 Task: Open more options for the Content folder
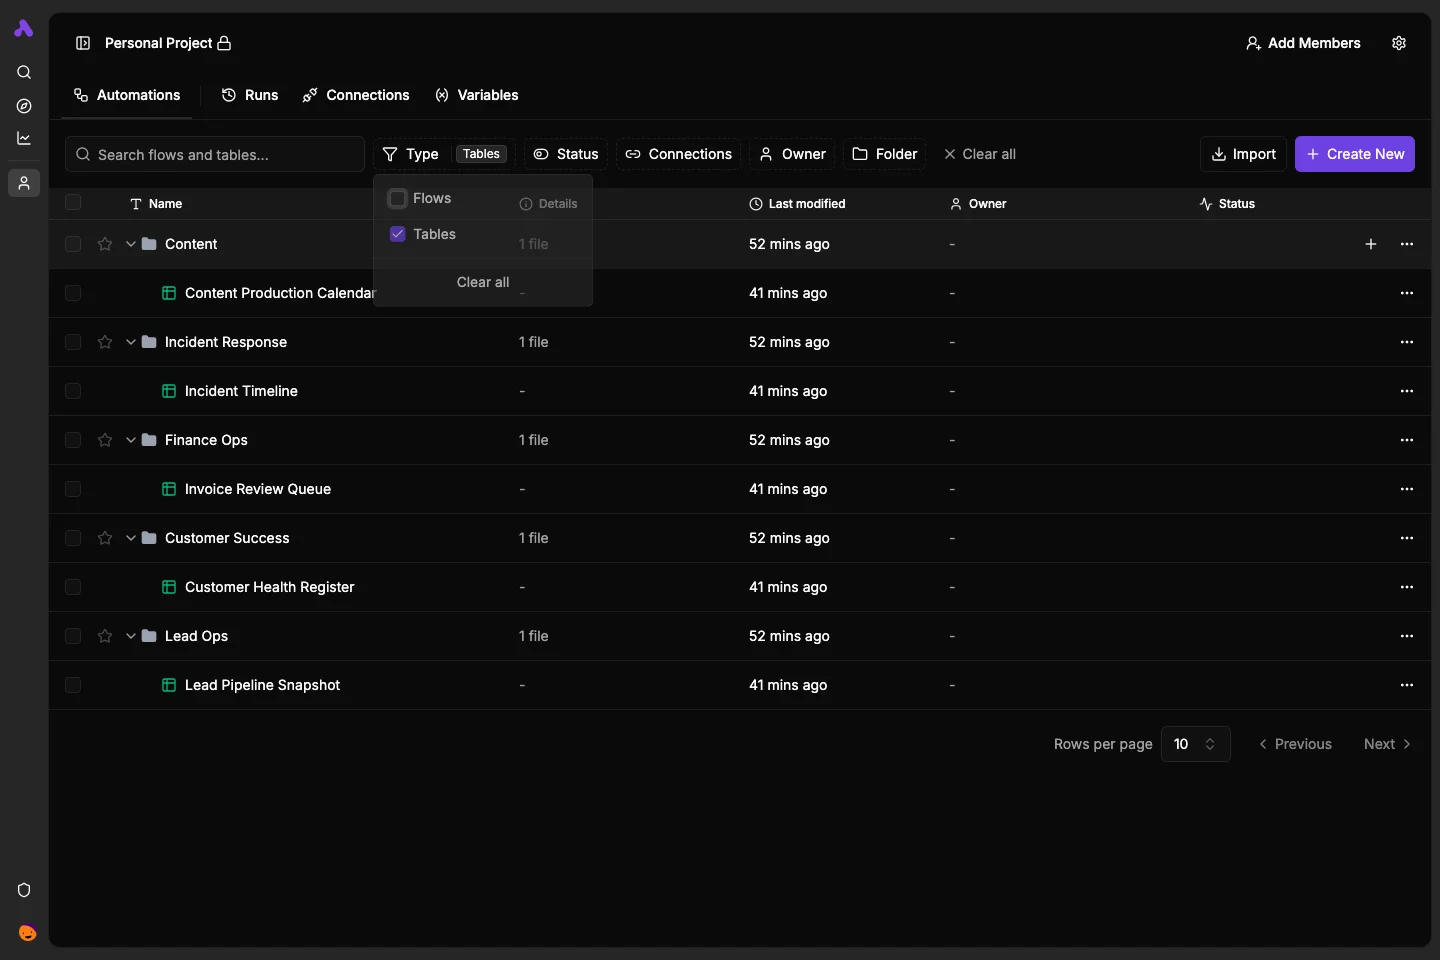(x=1407, y=244)
